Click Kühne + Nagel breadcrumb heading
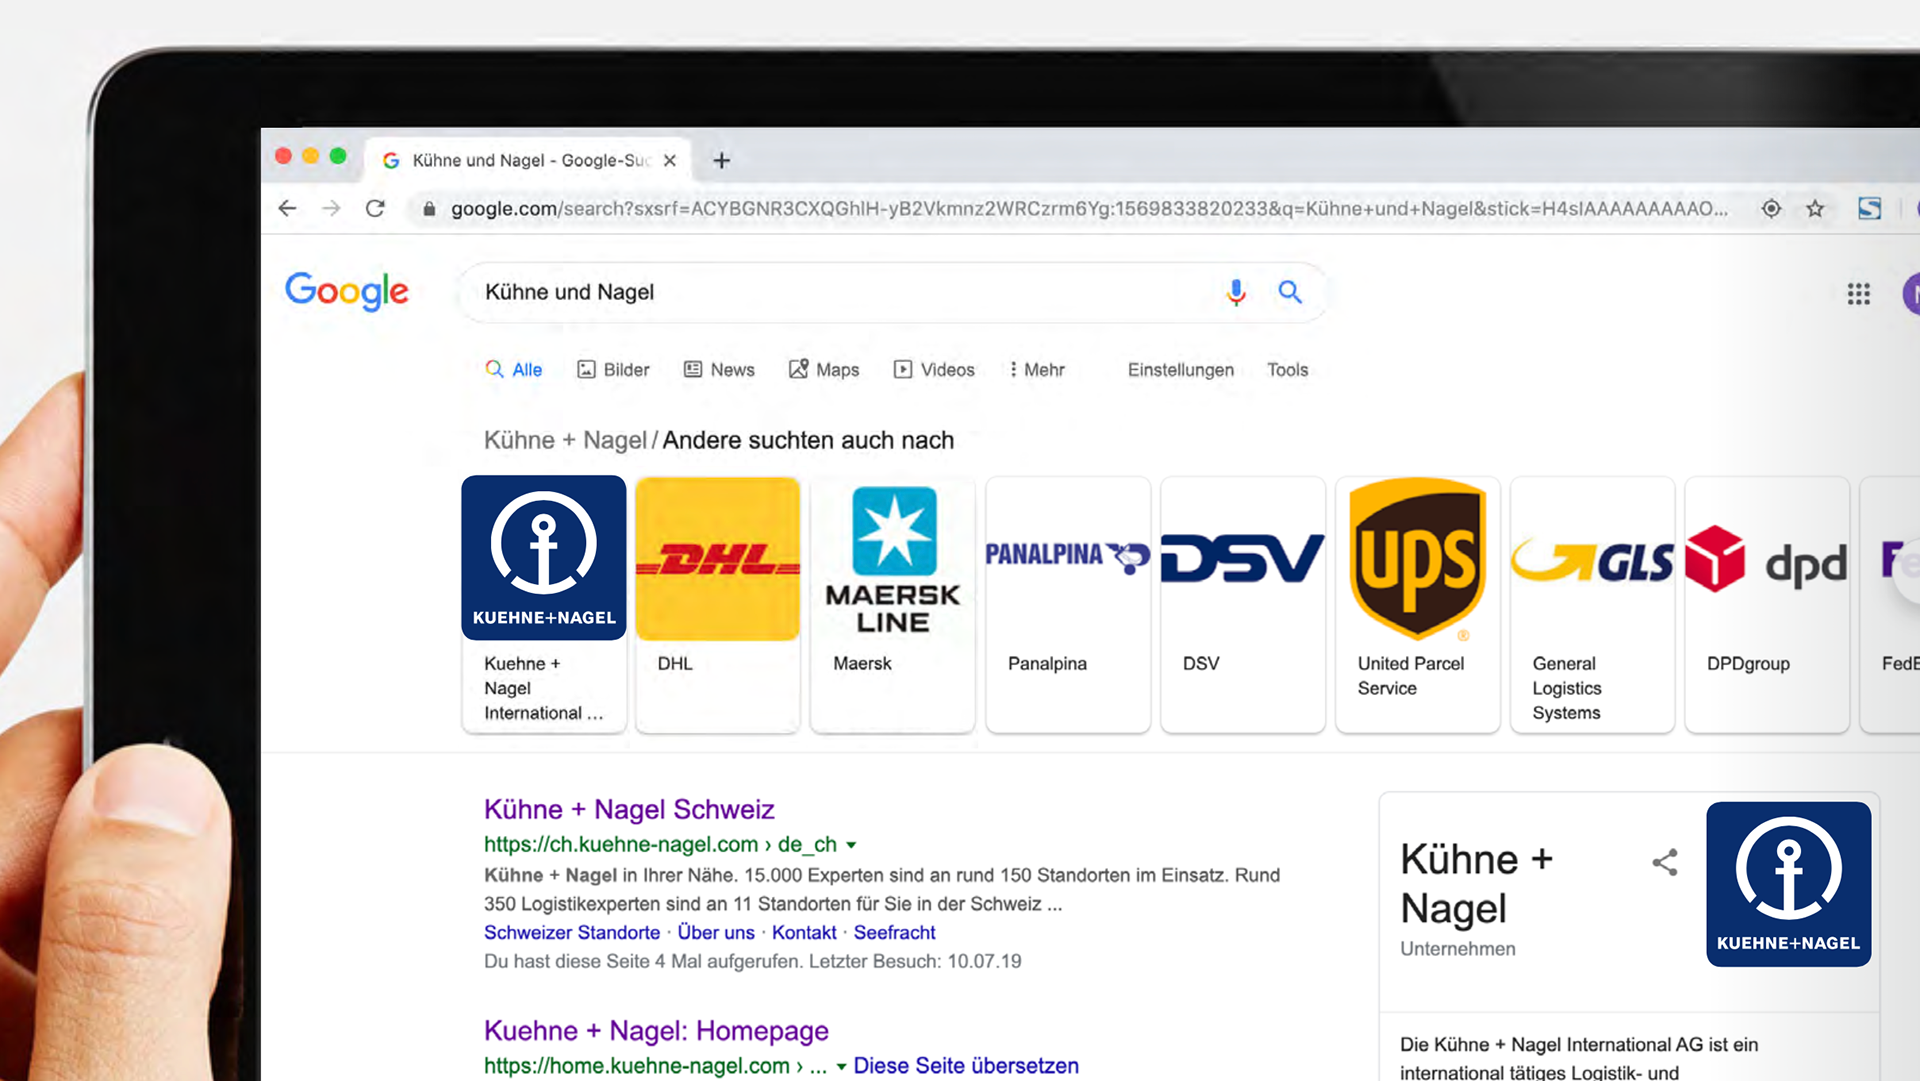This screenshot has height=1081, width=1920. (x=565, y=440)
